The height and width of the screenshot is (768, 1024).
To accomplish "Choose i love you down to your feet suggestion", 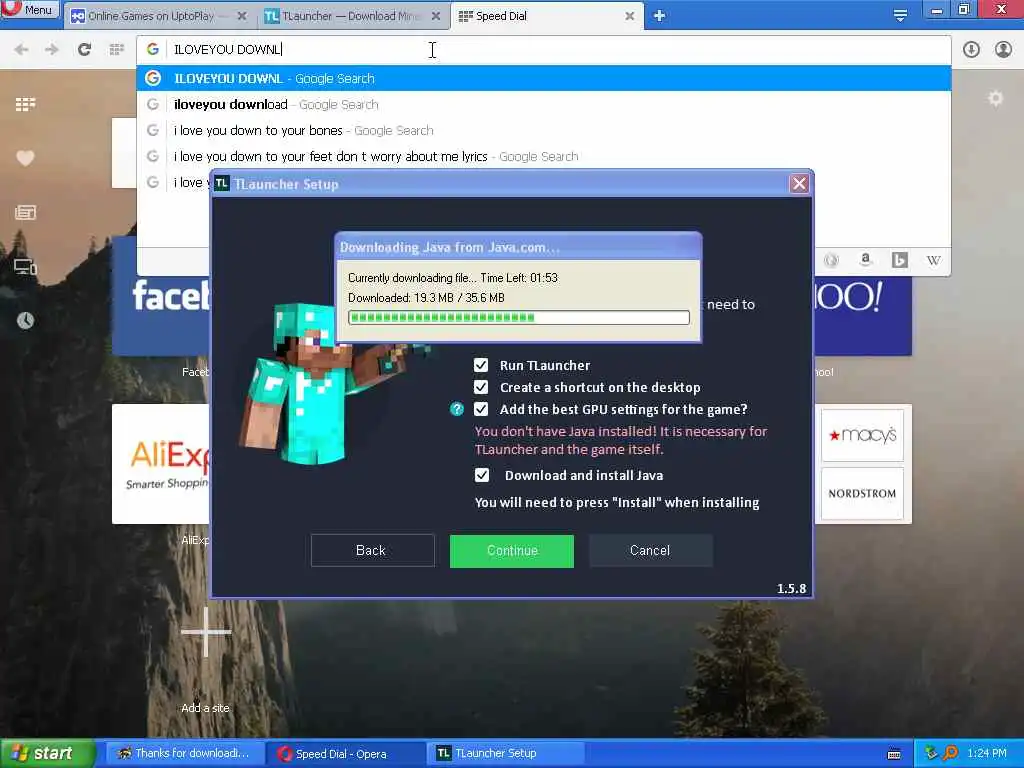I will (543, 157).
